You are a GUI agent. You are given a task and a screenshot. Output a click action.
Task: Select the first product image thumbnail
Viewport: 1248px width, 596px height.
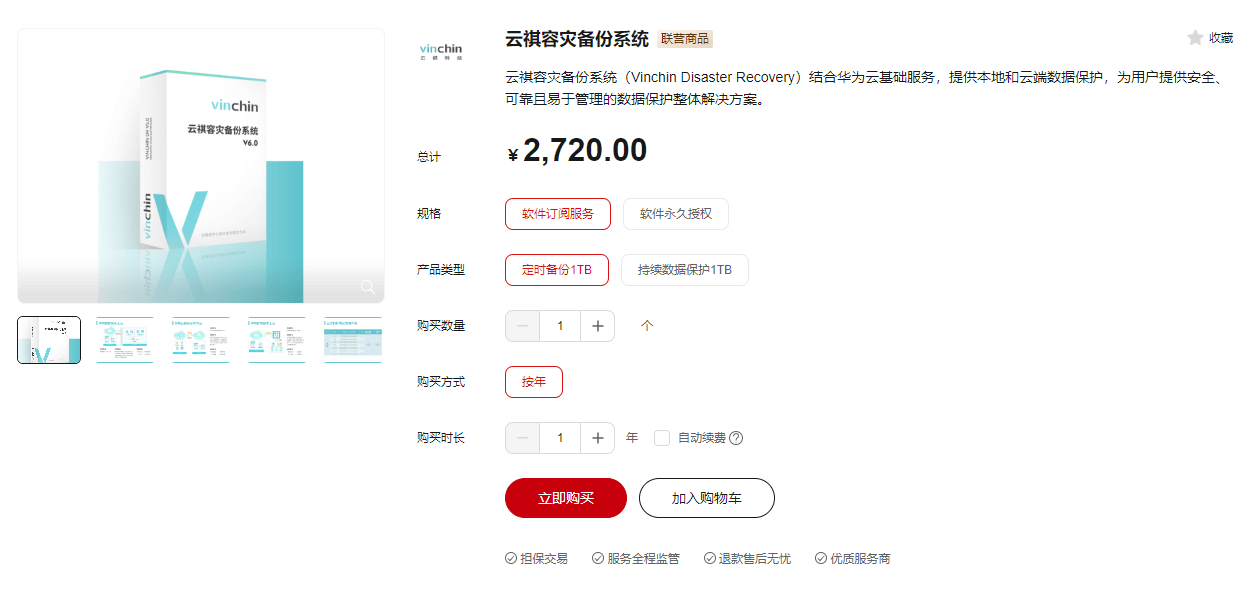click(x=48, y=339)
